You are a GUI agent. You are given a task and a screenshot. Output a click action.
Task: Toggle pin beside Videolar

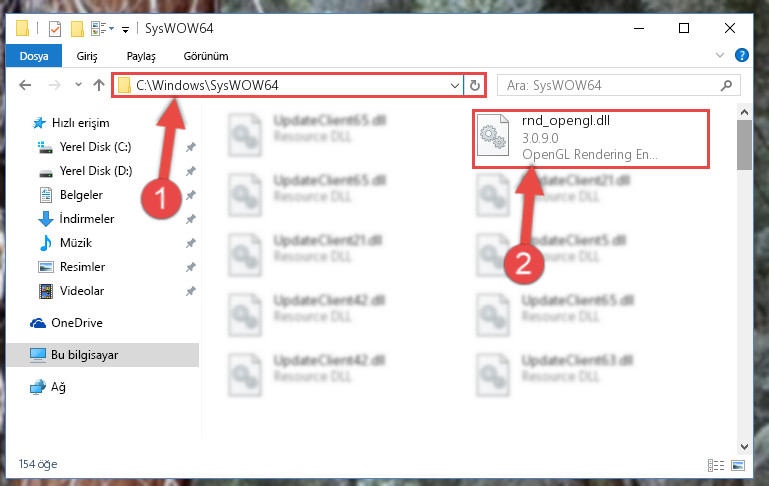191,291
